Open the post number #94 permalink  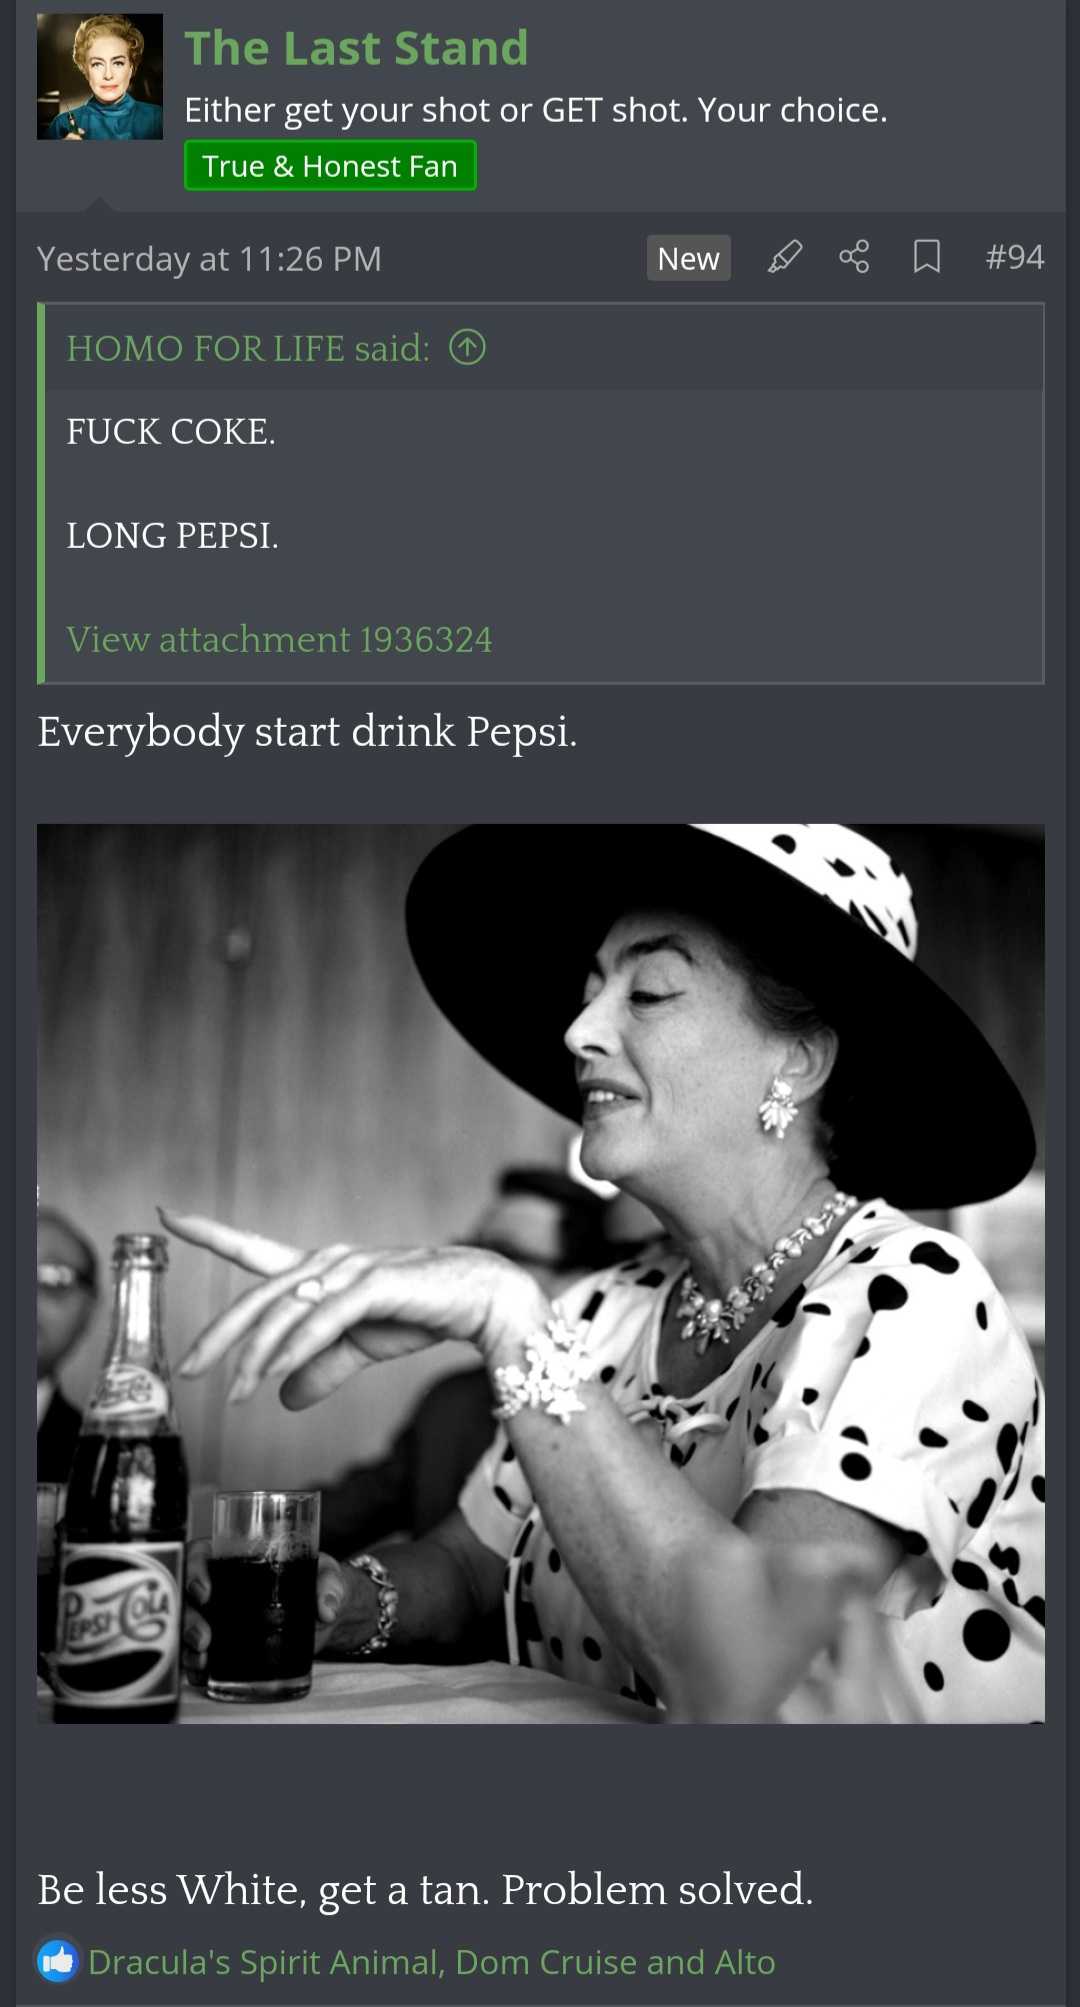click(1014, 257)
